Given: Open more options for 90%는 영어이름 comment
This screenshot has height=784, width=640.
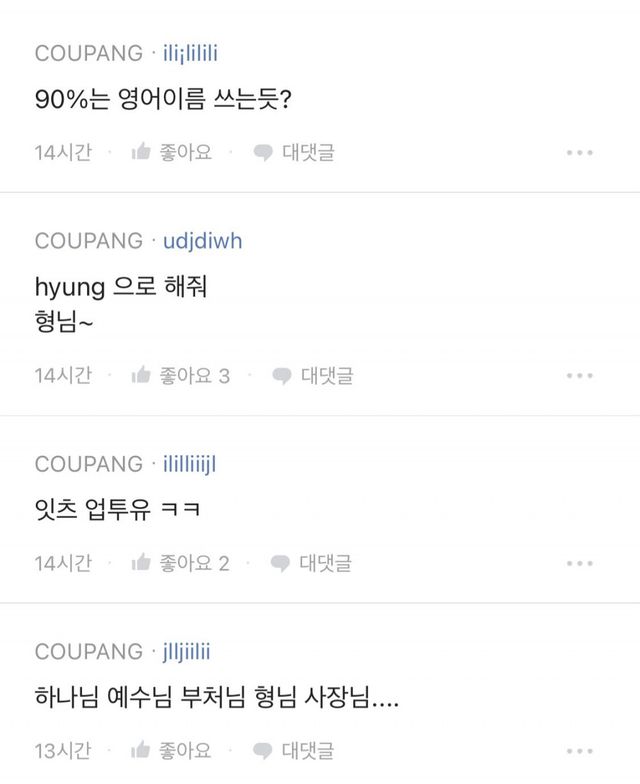Looking at the screenshot, I should (580, 153).
